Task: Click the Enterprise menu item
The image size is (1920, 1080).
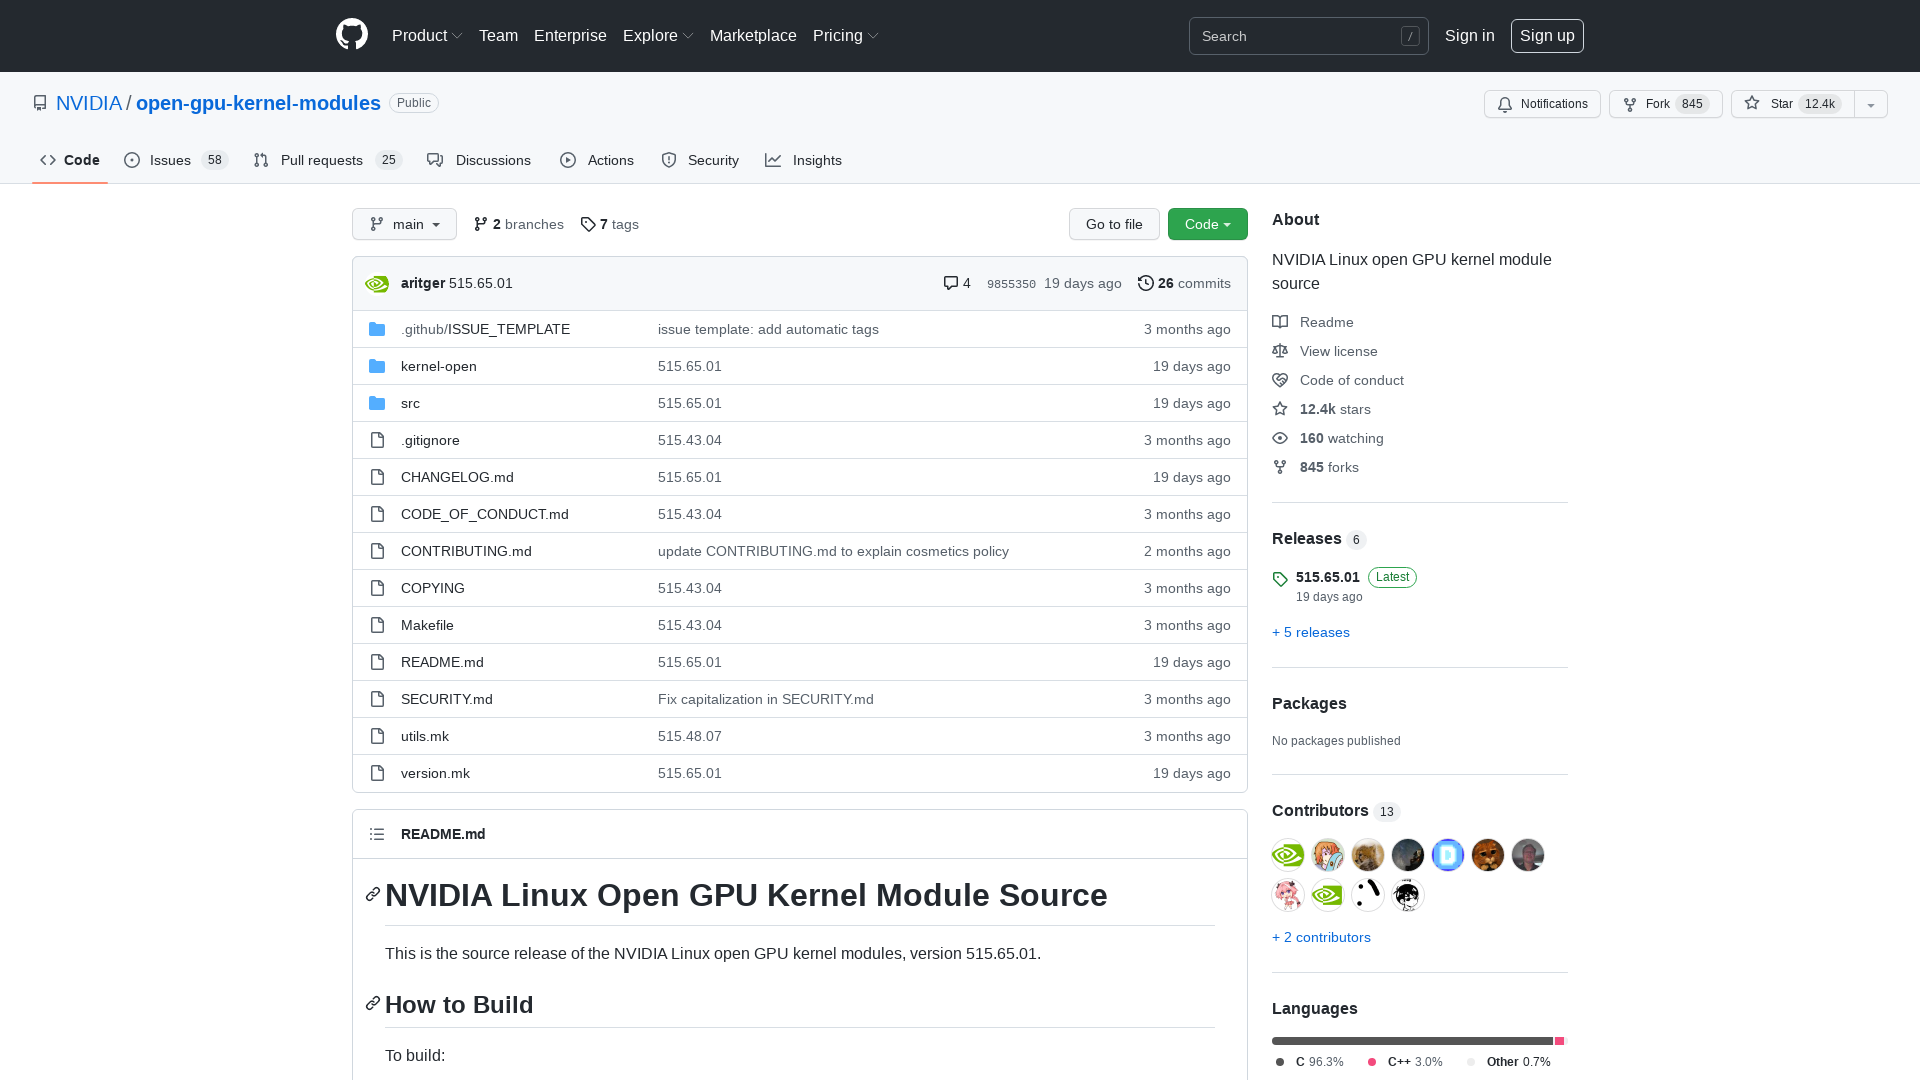Action: [570, 35]
